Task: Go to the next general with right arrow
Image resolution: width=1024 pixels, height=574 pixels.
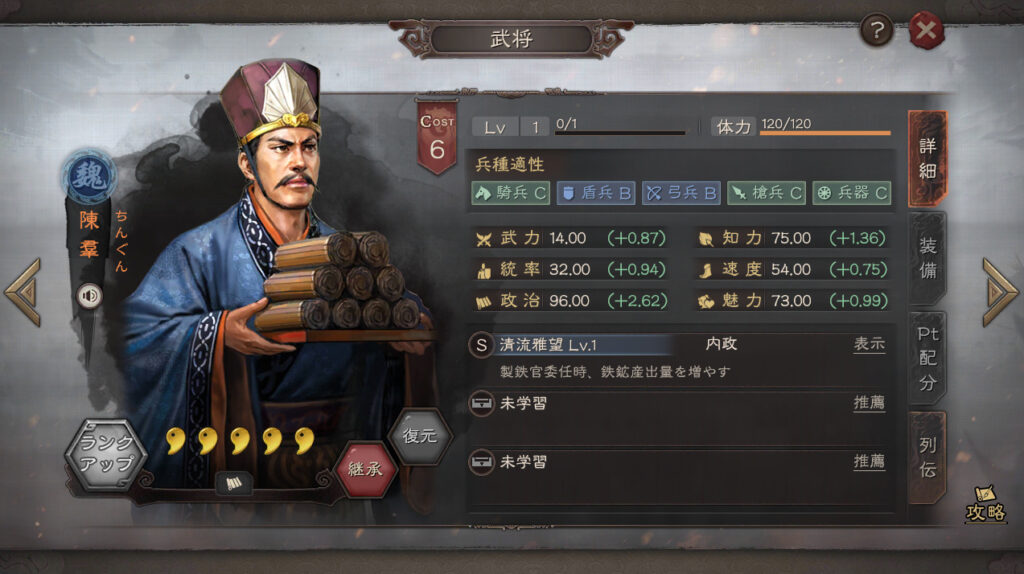Action: pos(1000,292)
